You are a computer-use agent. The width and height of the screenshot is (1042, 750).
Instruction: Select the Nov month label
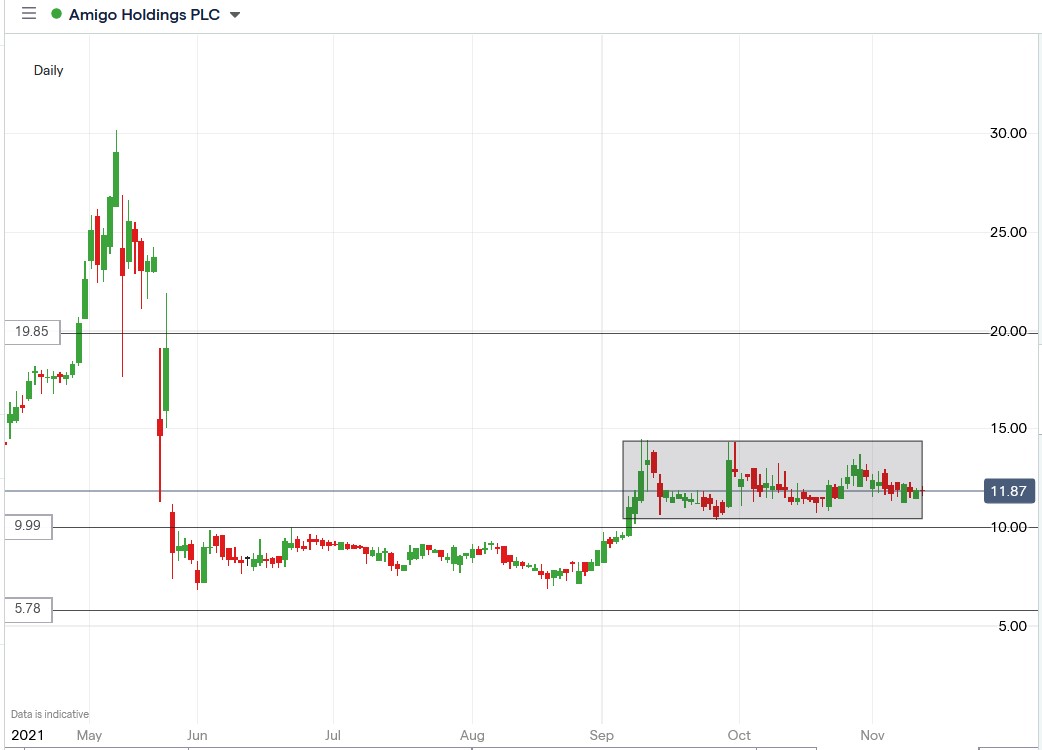pos(871,735)
